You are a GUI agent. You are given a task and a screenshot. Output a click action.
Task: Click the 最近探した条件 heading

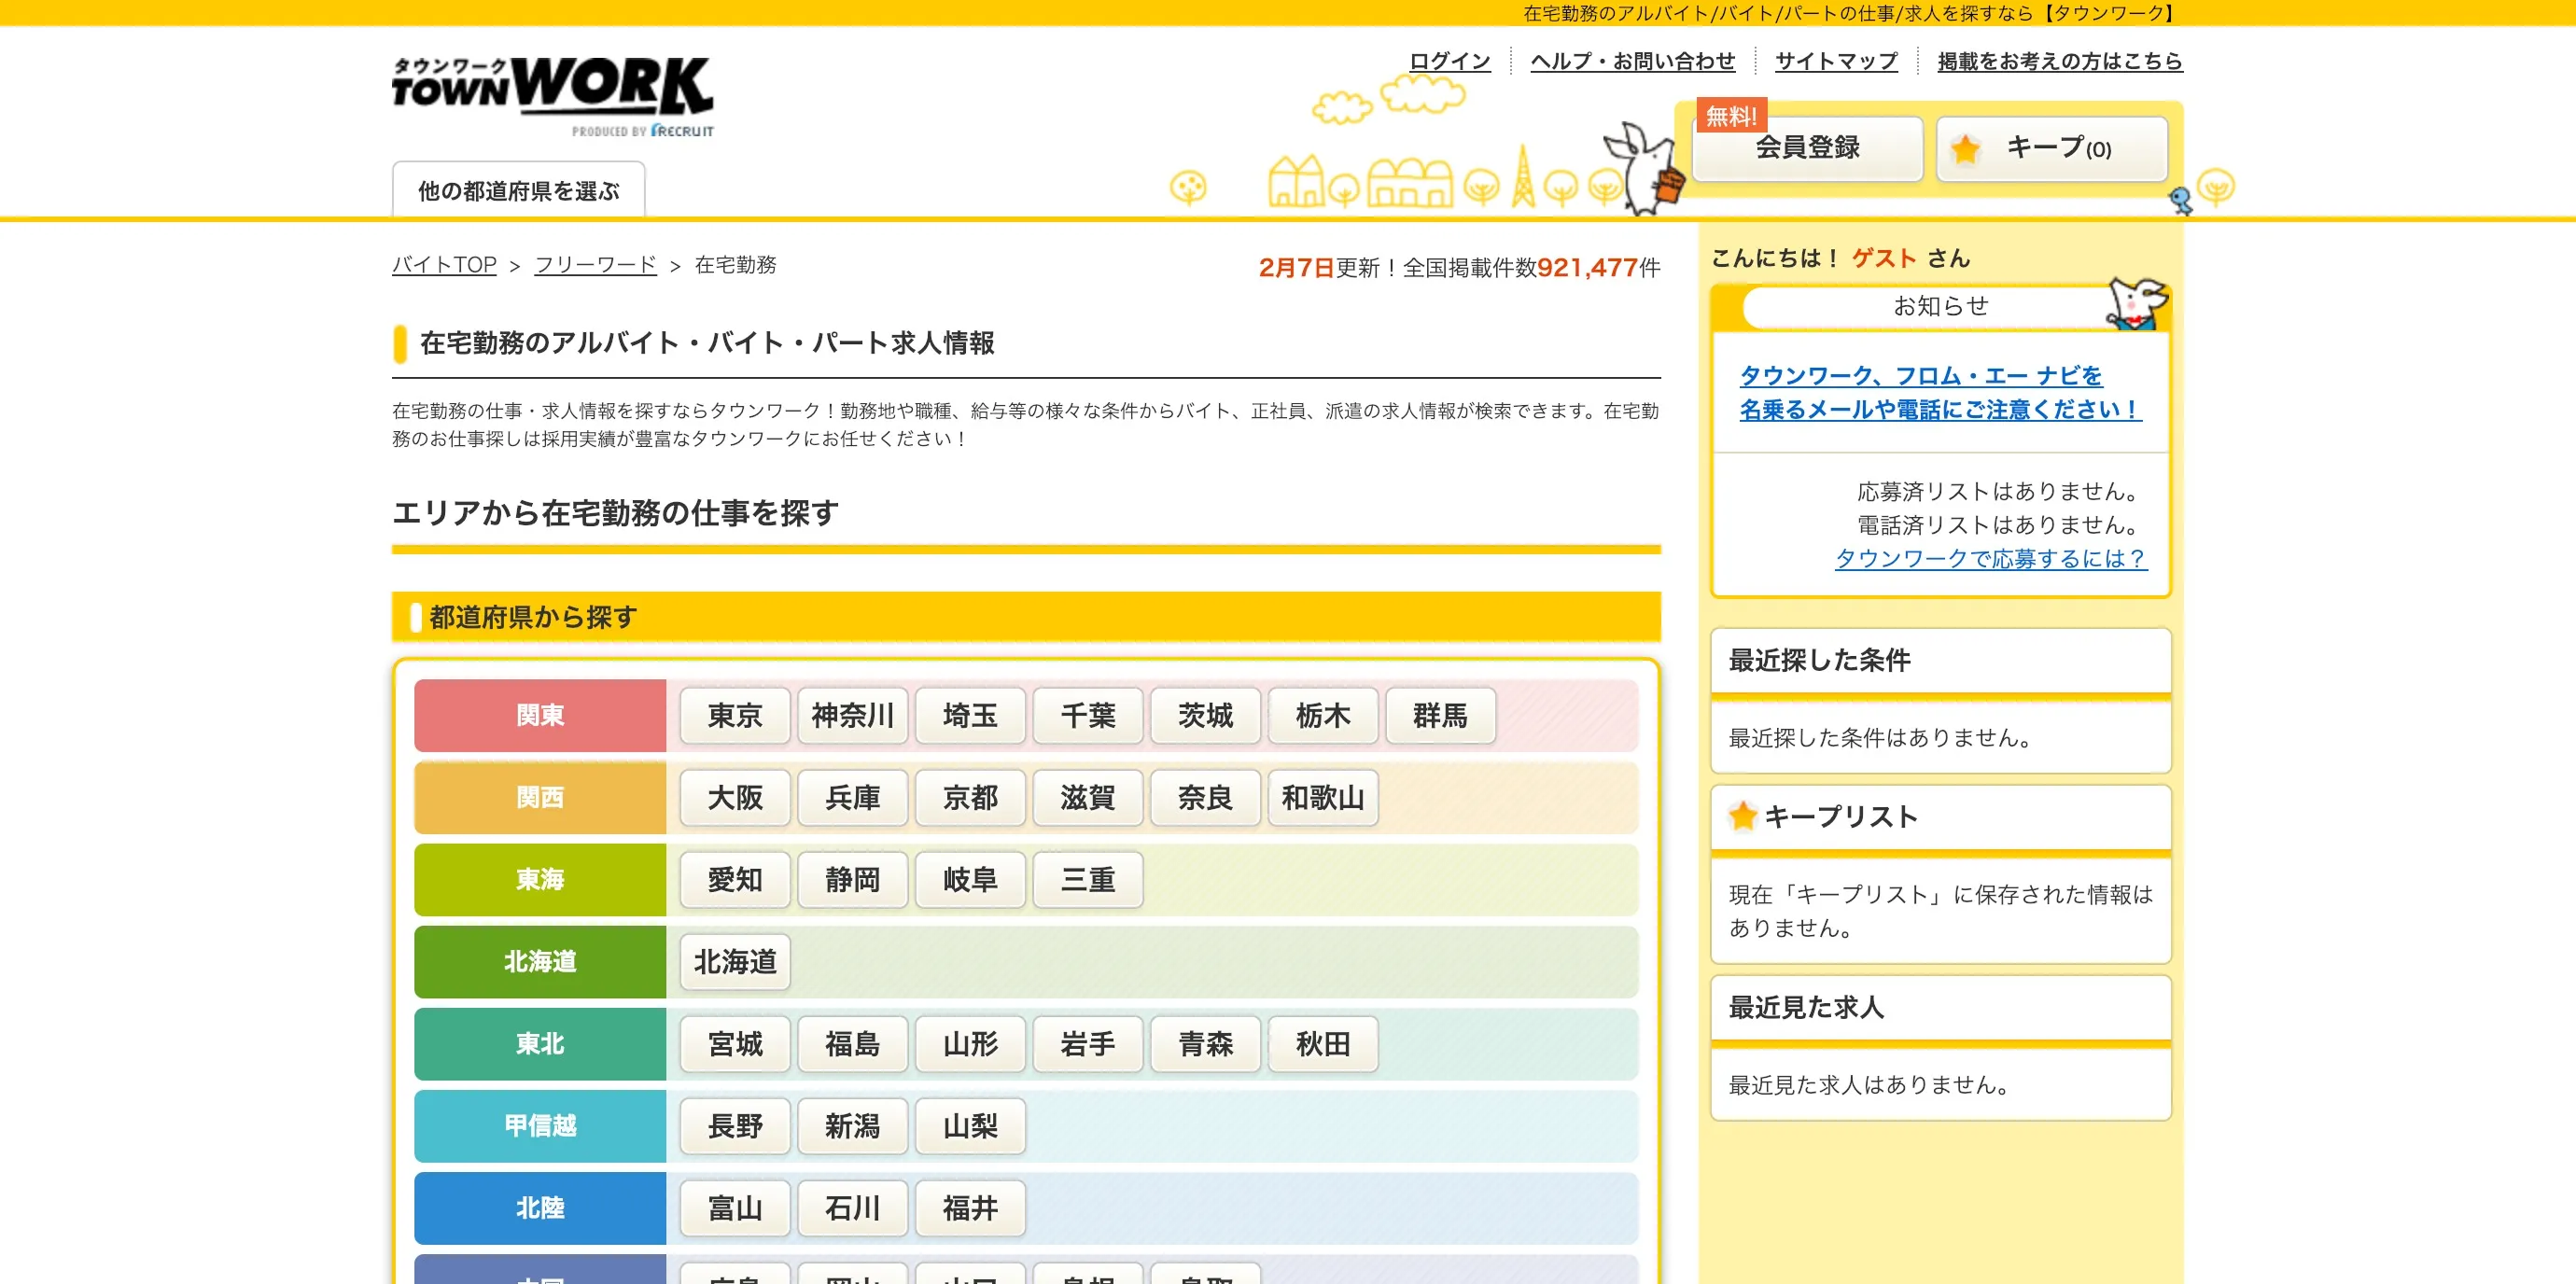(x=1819, y=660)
